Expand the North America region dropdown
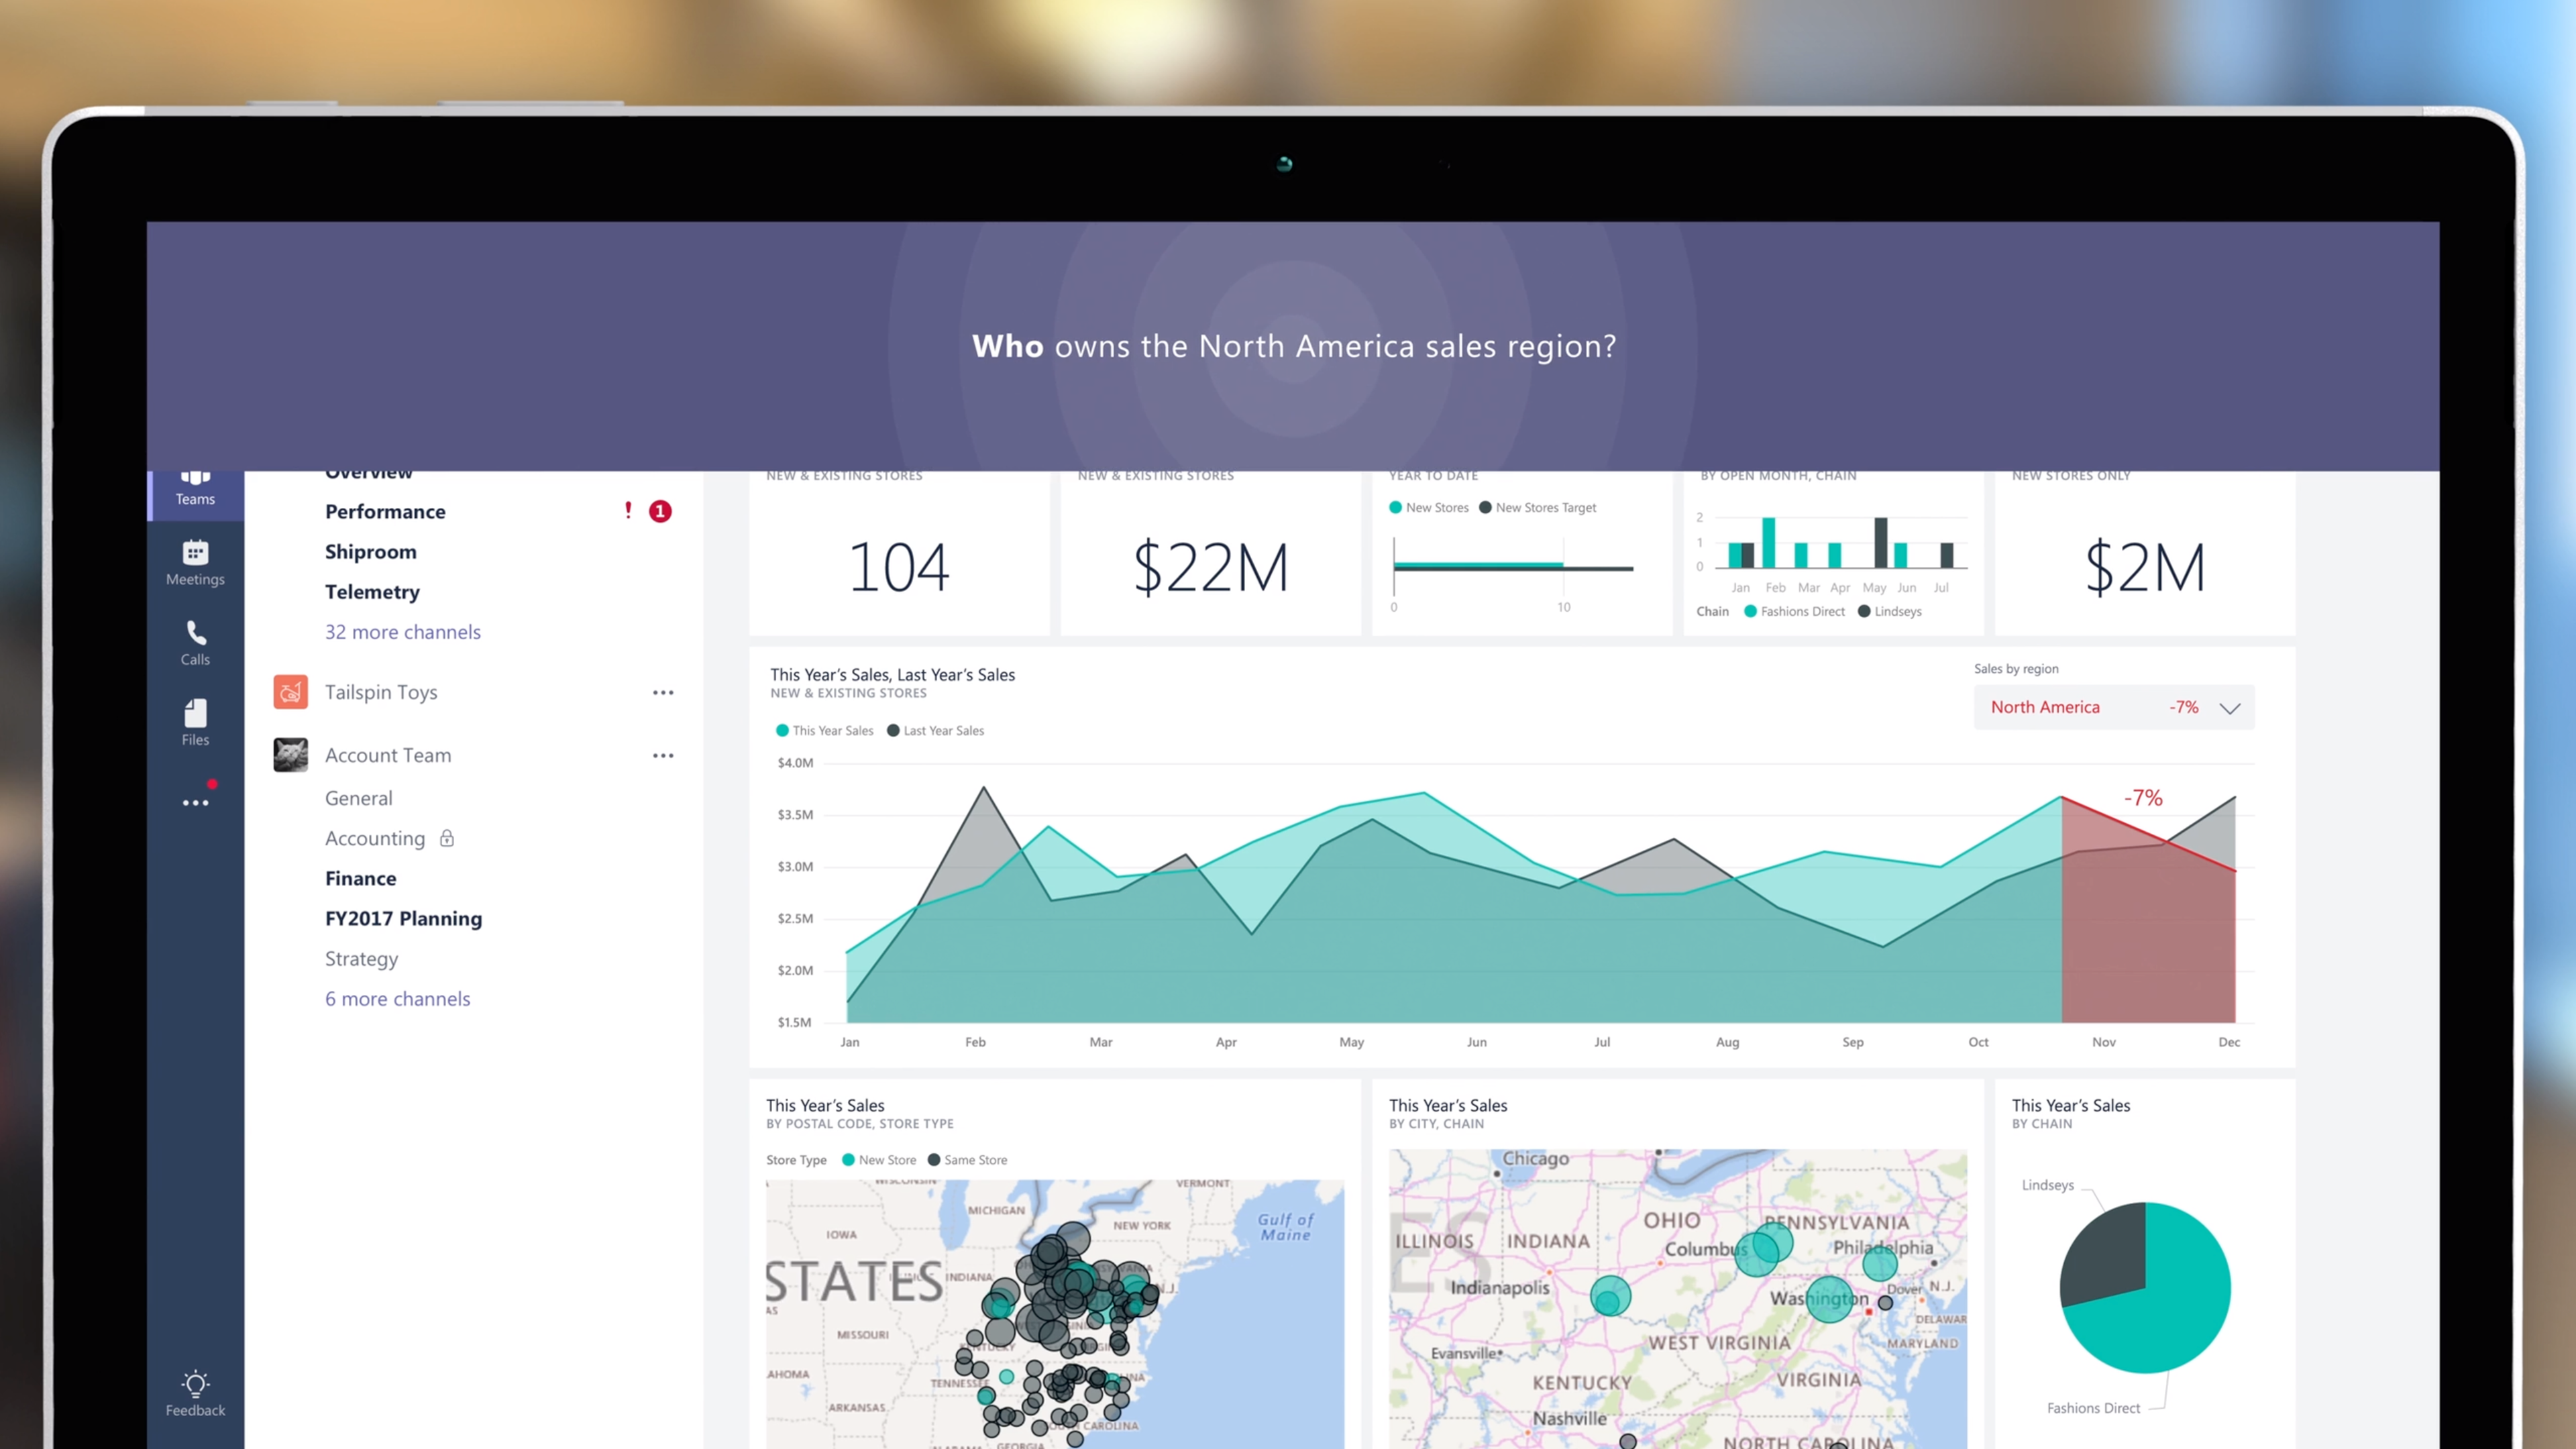 coord(2229,708)
